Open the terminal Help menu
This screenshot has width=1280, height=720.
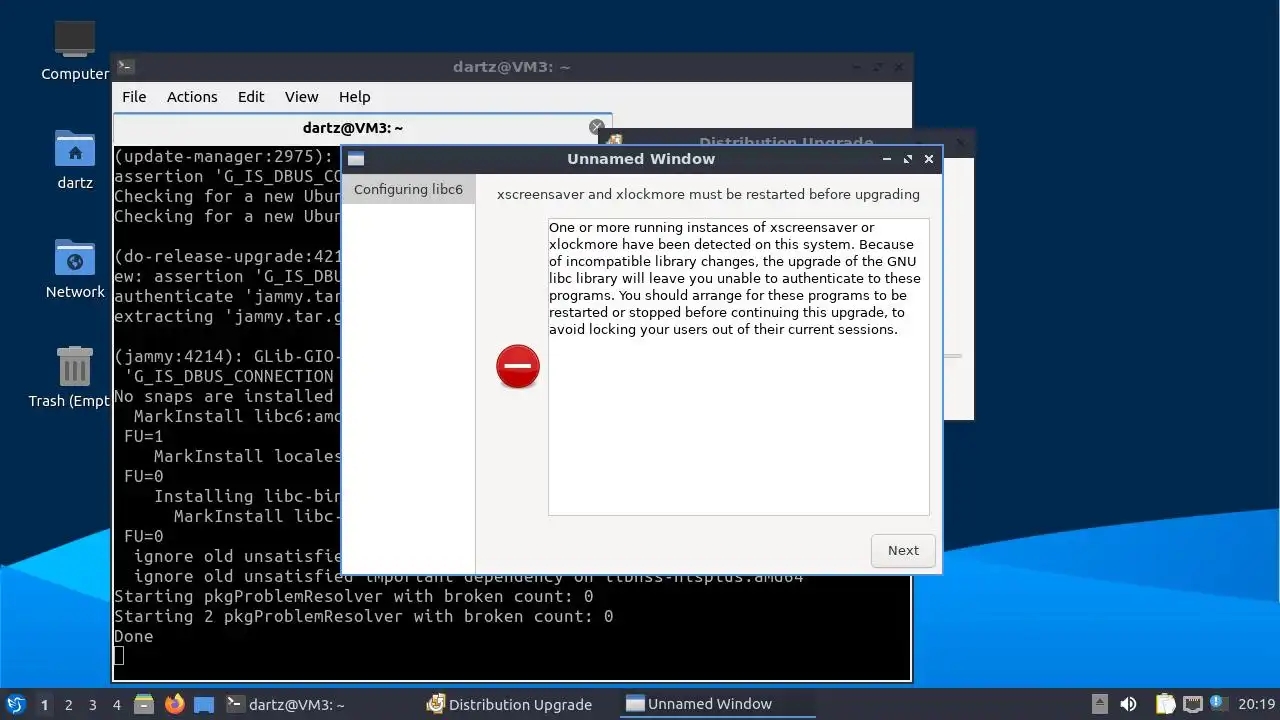coord(354,97)
